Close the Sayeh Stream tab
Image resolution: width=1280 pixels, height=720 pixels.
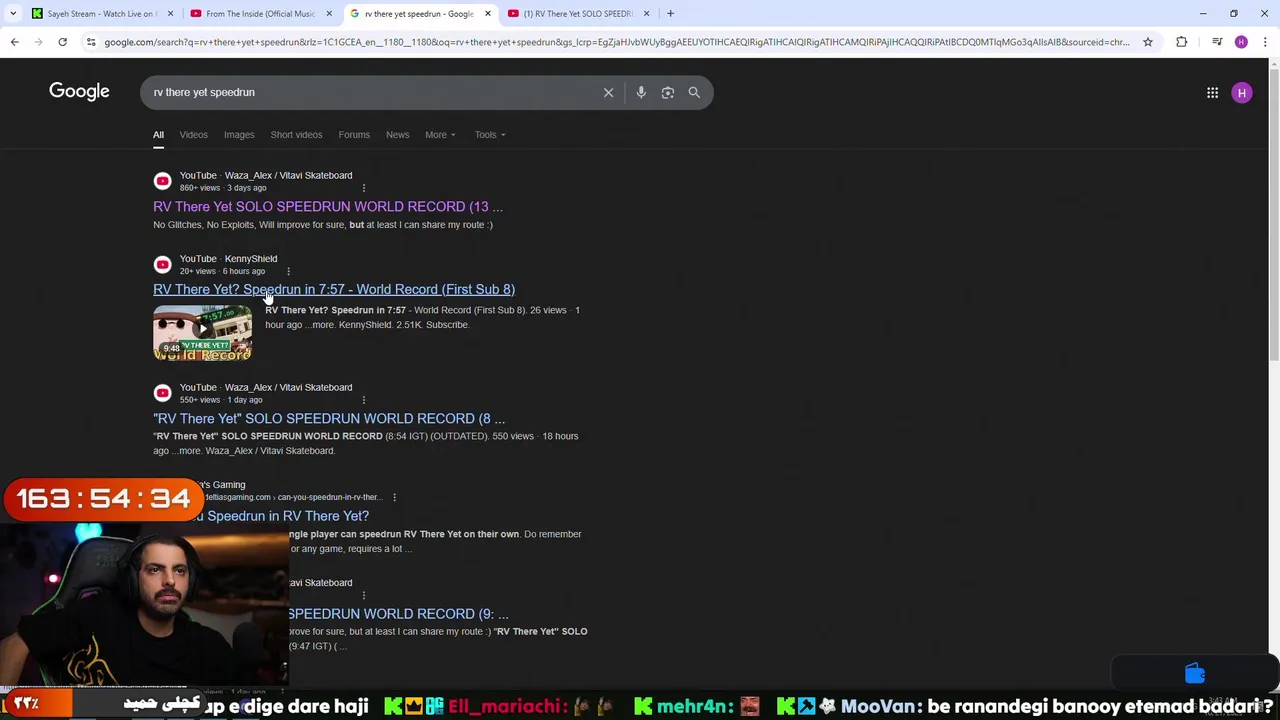tap(170, 14)
